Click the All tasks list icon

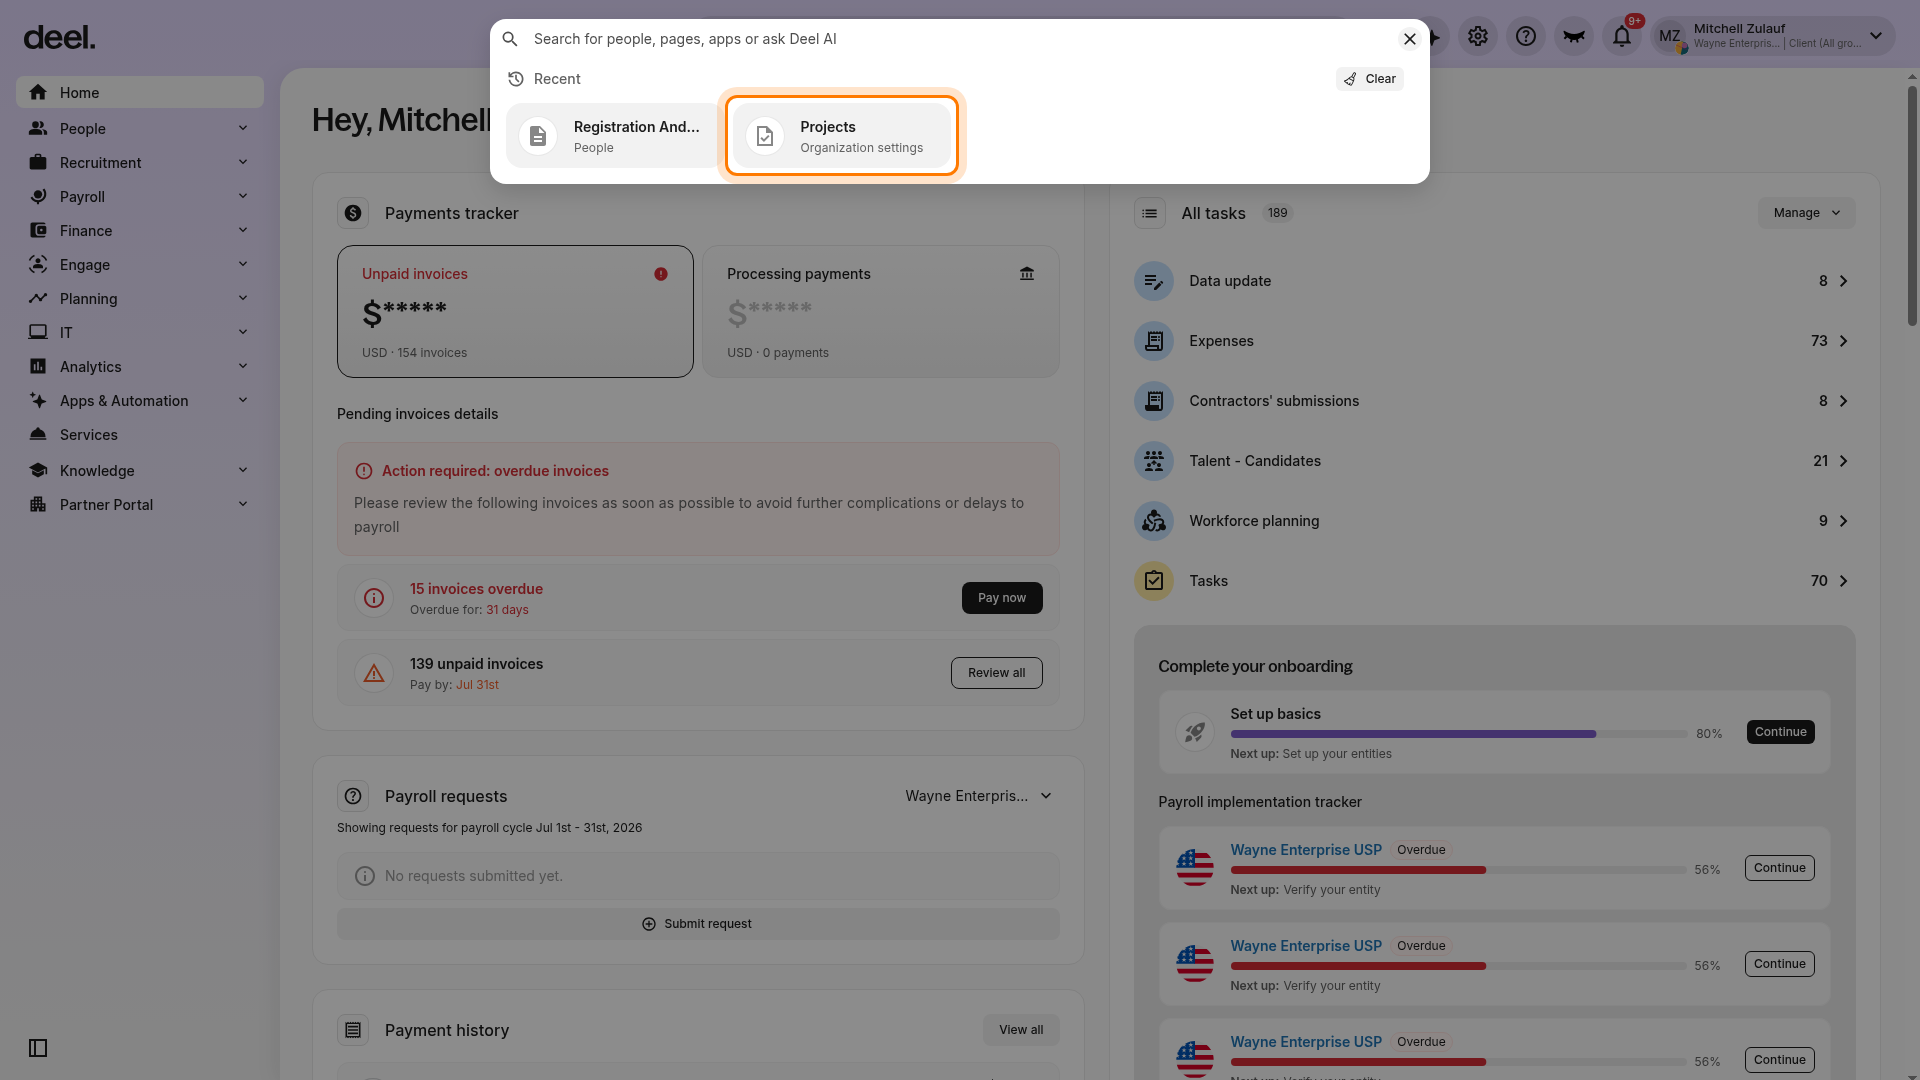(1150, 213)
